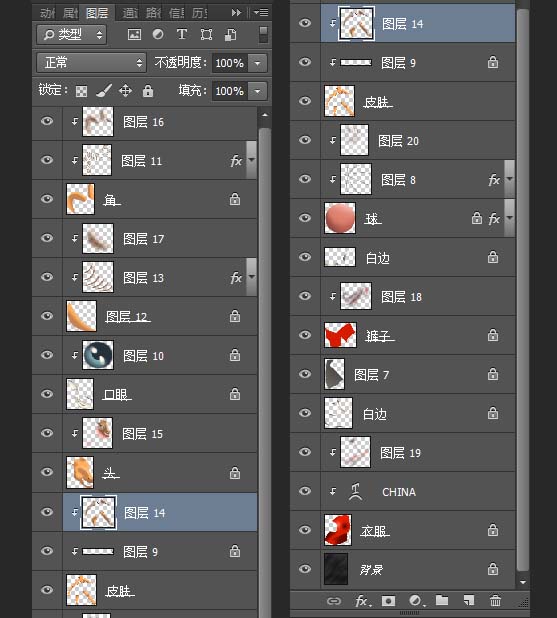The image size is (557, 618).
Task: Toggle visibility of the 球 layer
Action: 305,218
